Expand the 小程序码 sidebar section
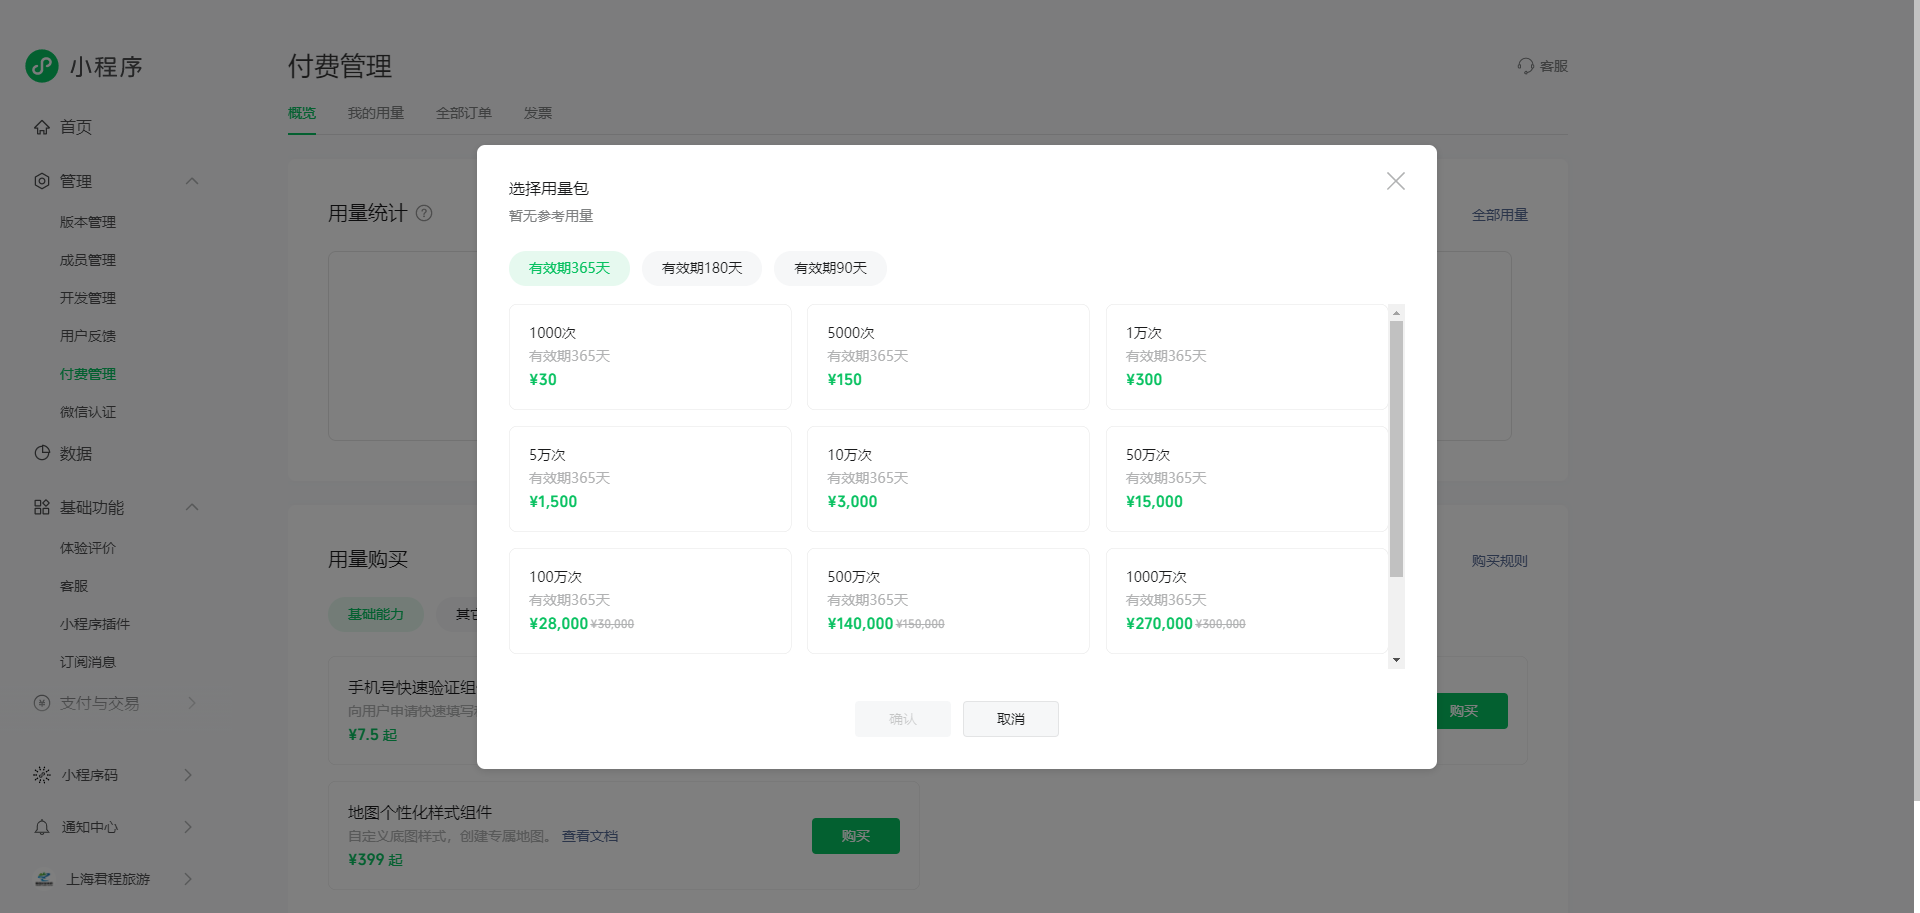This screenshot has width=1920, height=913. [x=188, y=775]
